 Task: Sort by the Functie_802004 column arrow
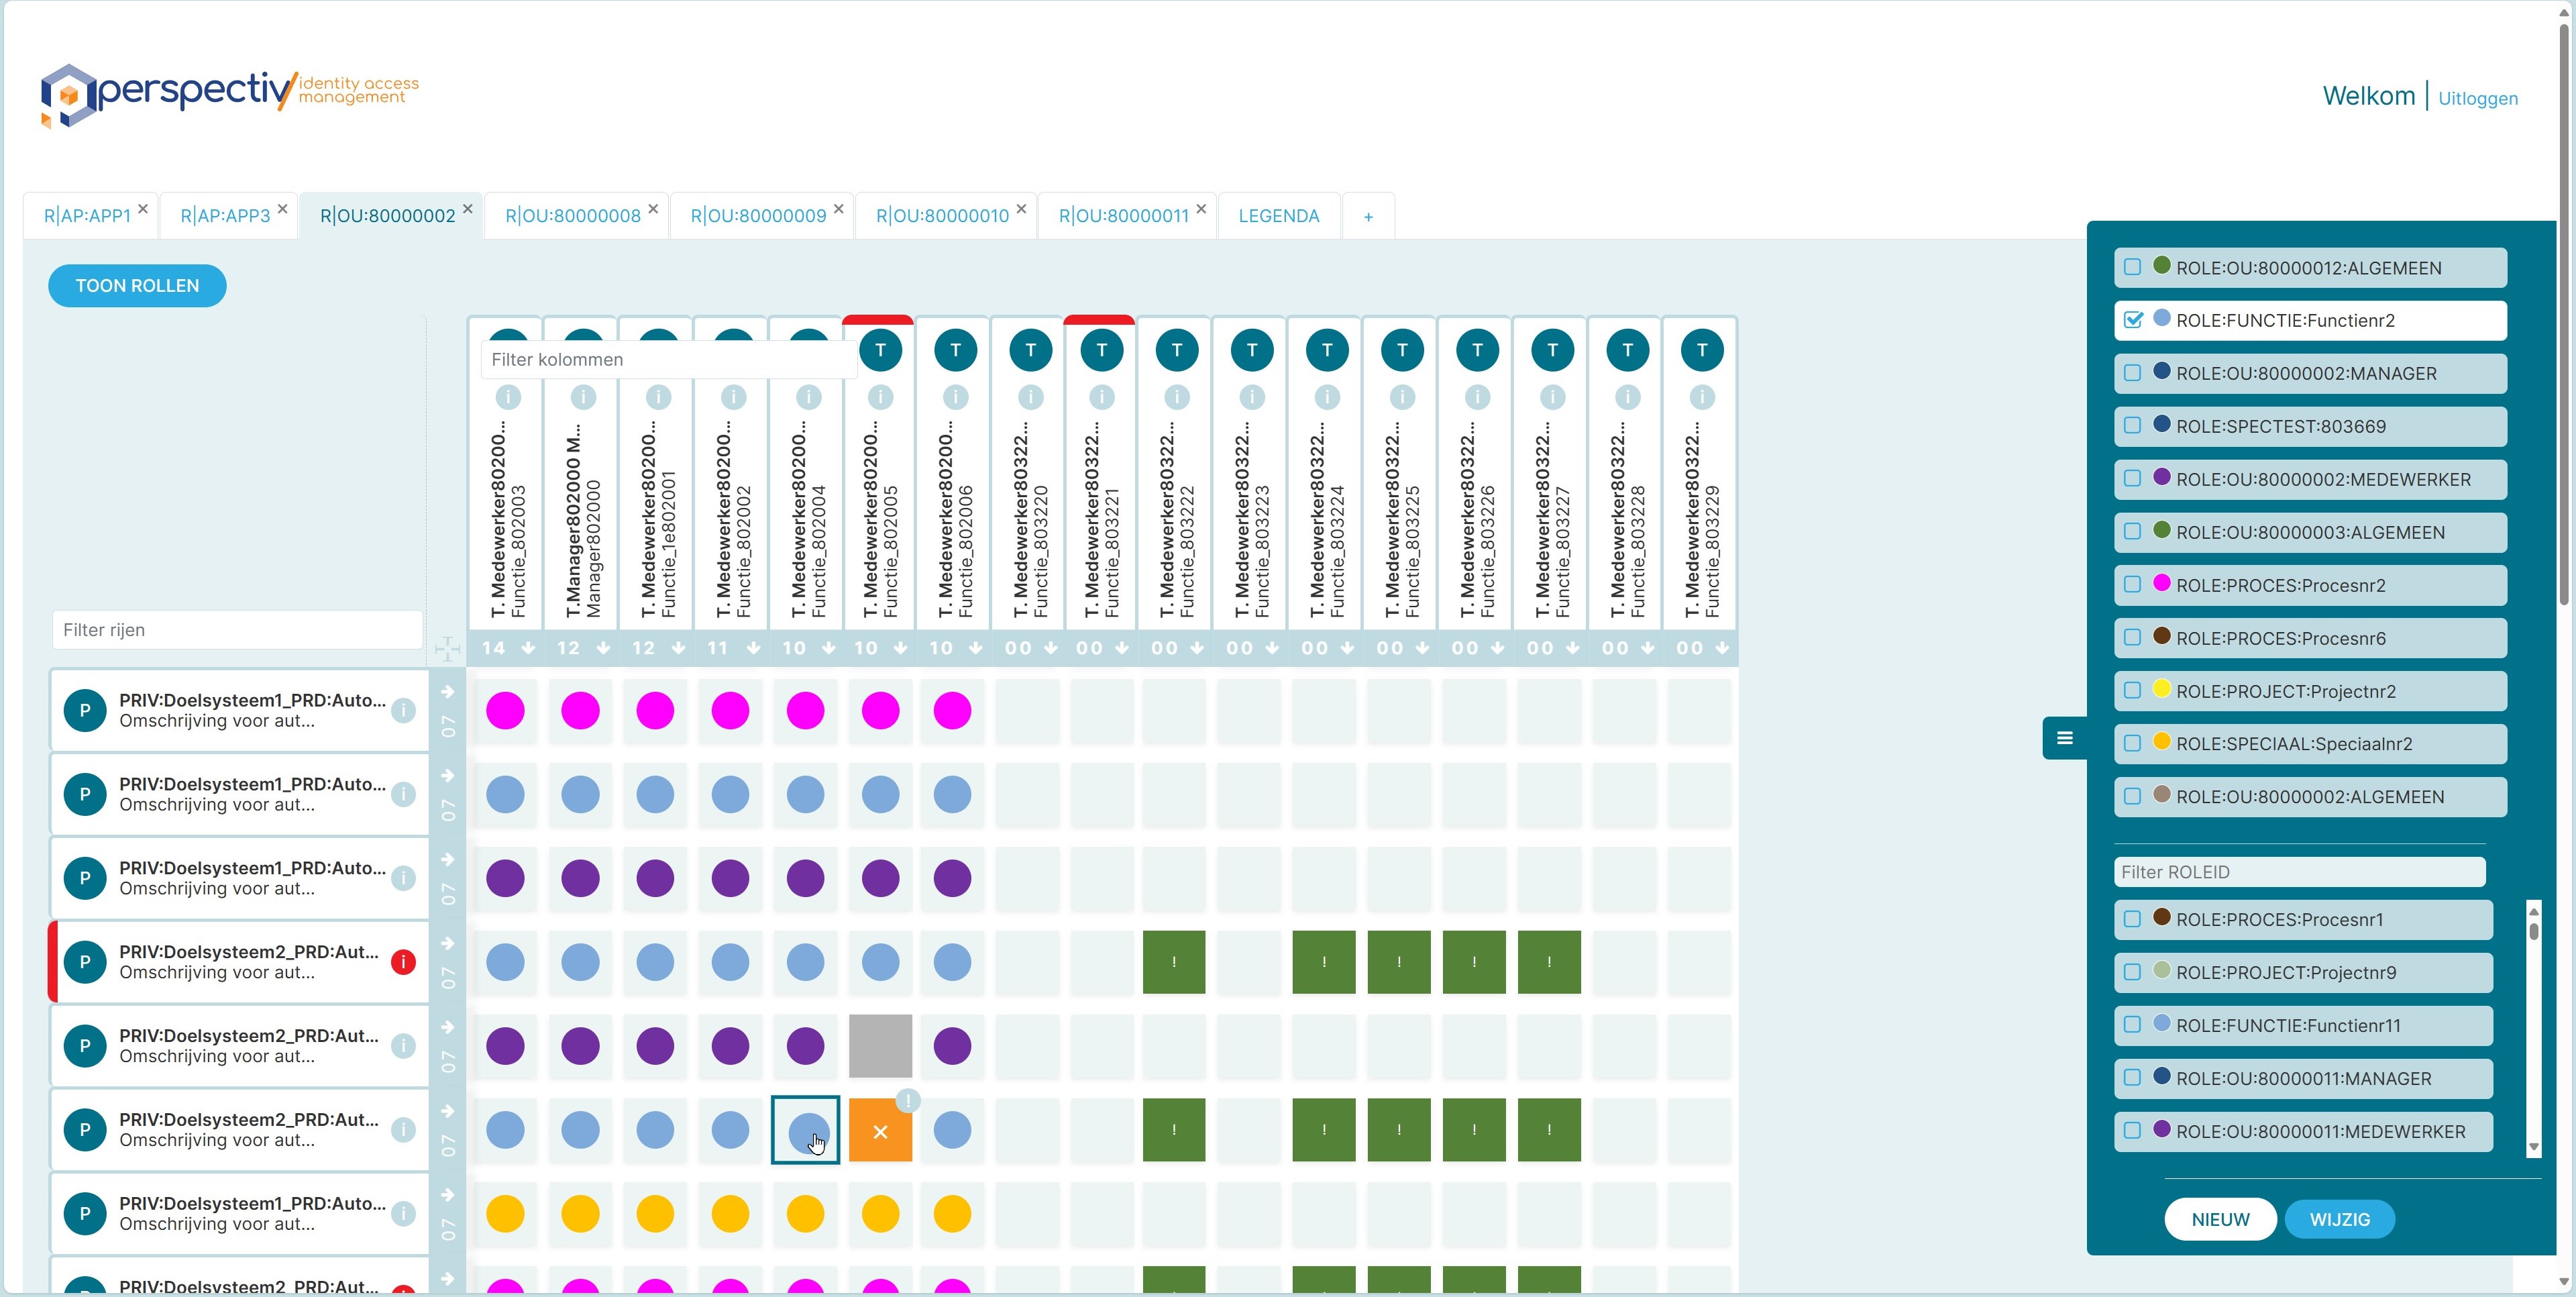click(829, 648)
